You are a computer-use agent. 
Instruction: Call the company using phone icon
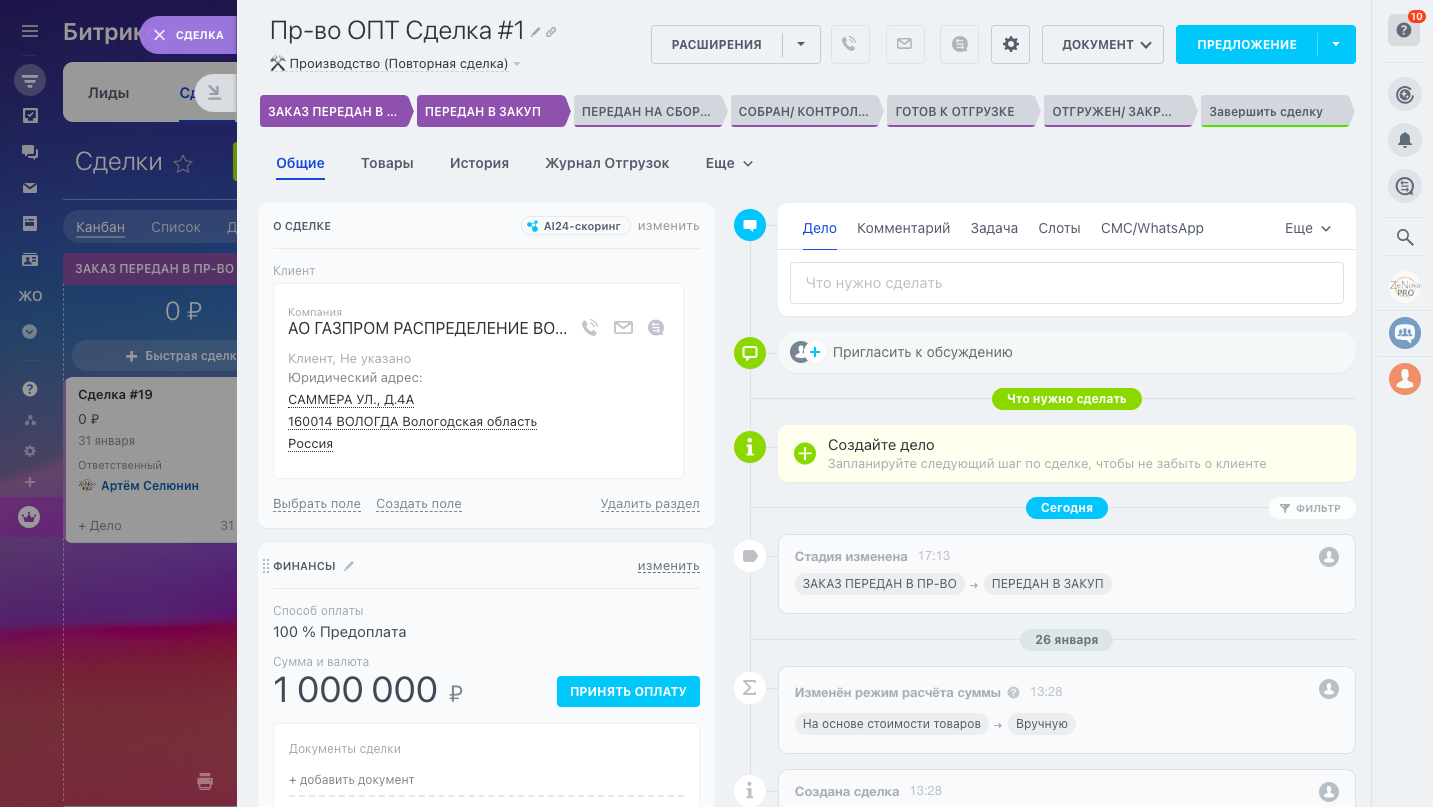click(590, 328)
